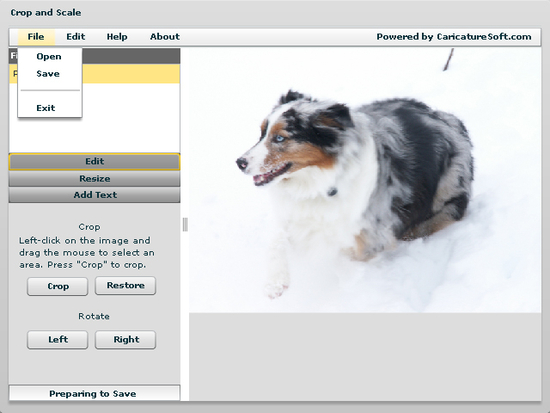
Task: Choose Open from File dropdown
Action: pos(49,56)
